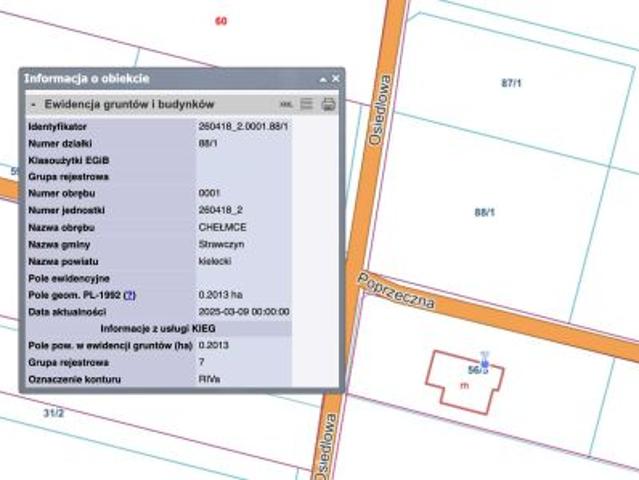639x480 pixels.
Task: Click the XML export icon in the section header
Action: coord(286,105)
